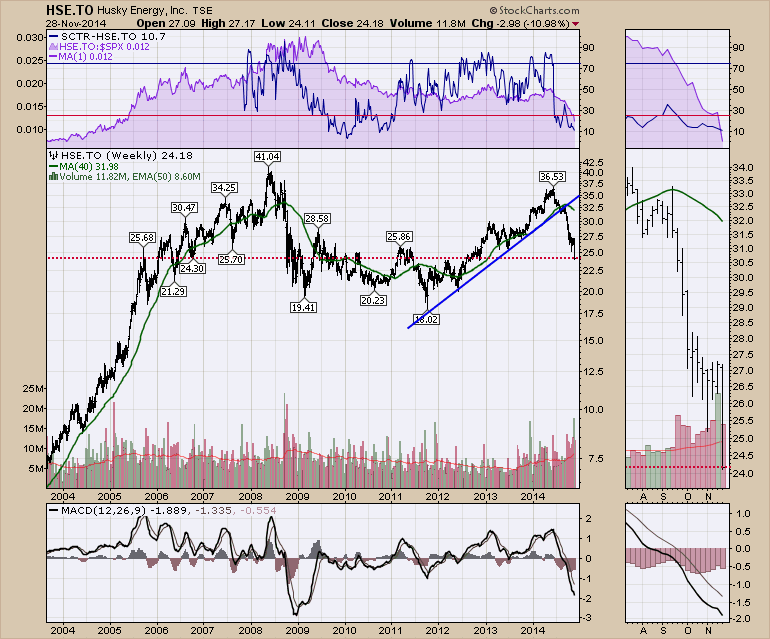This screenshot has height=639, width=770.
Task: Click the 24.30 low price label
Action: point(192,269)
